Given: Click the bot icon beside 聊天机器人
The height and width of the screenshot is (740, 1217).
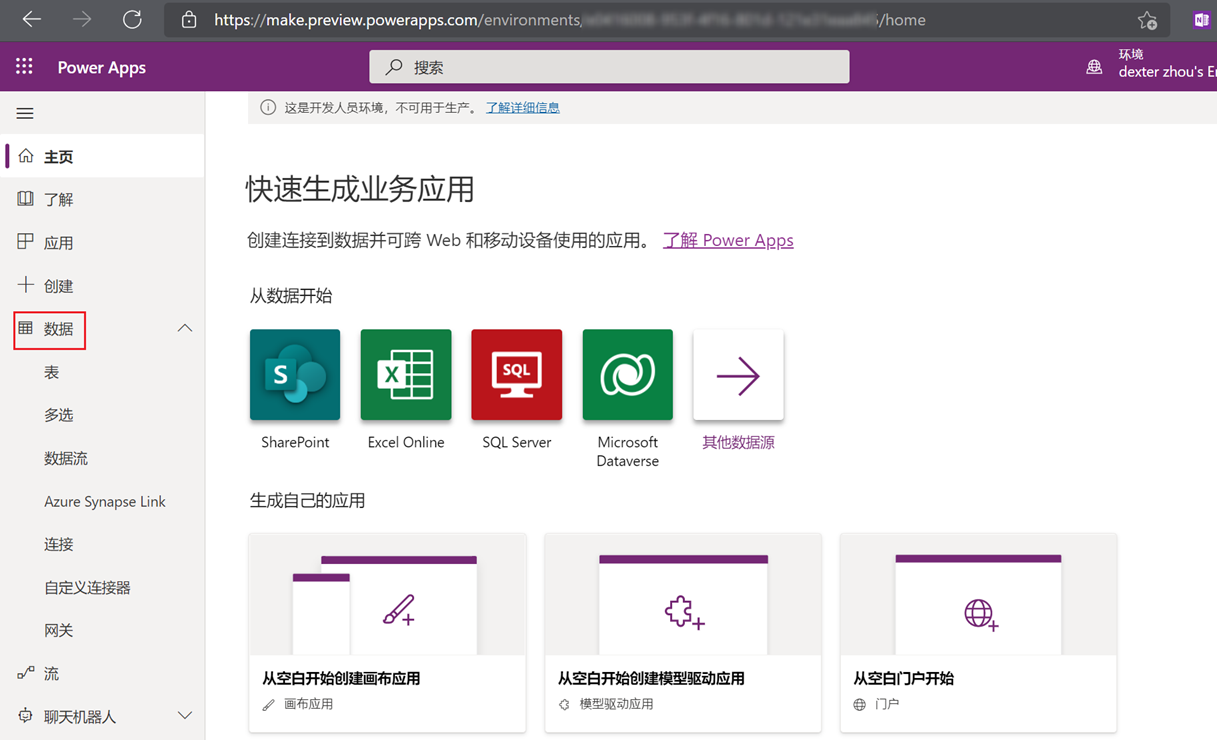Looking at the screenshot, I should [26, 716].
